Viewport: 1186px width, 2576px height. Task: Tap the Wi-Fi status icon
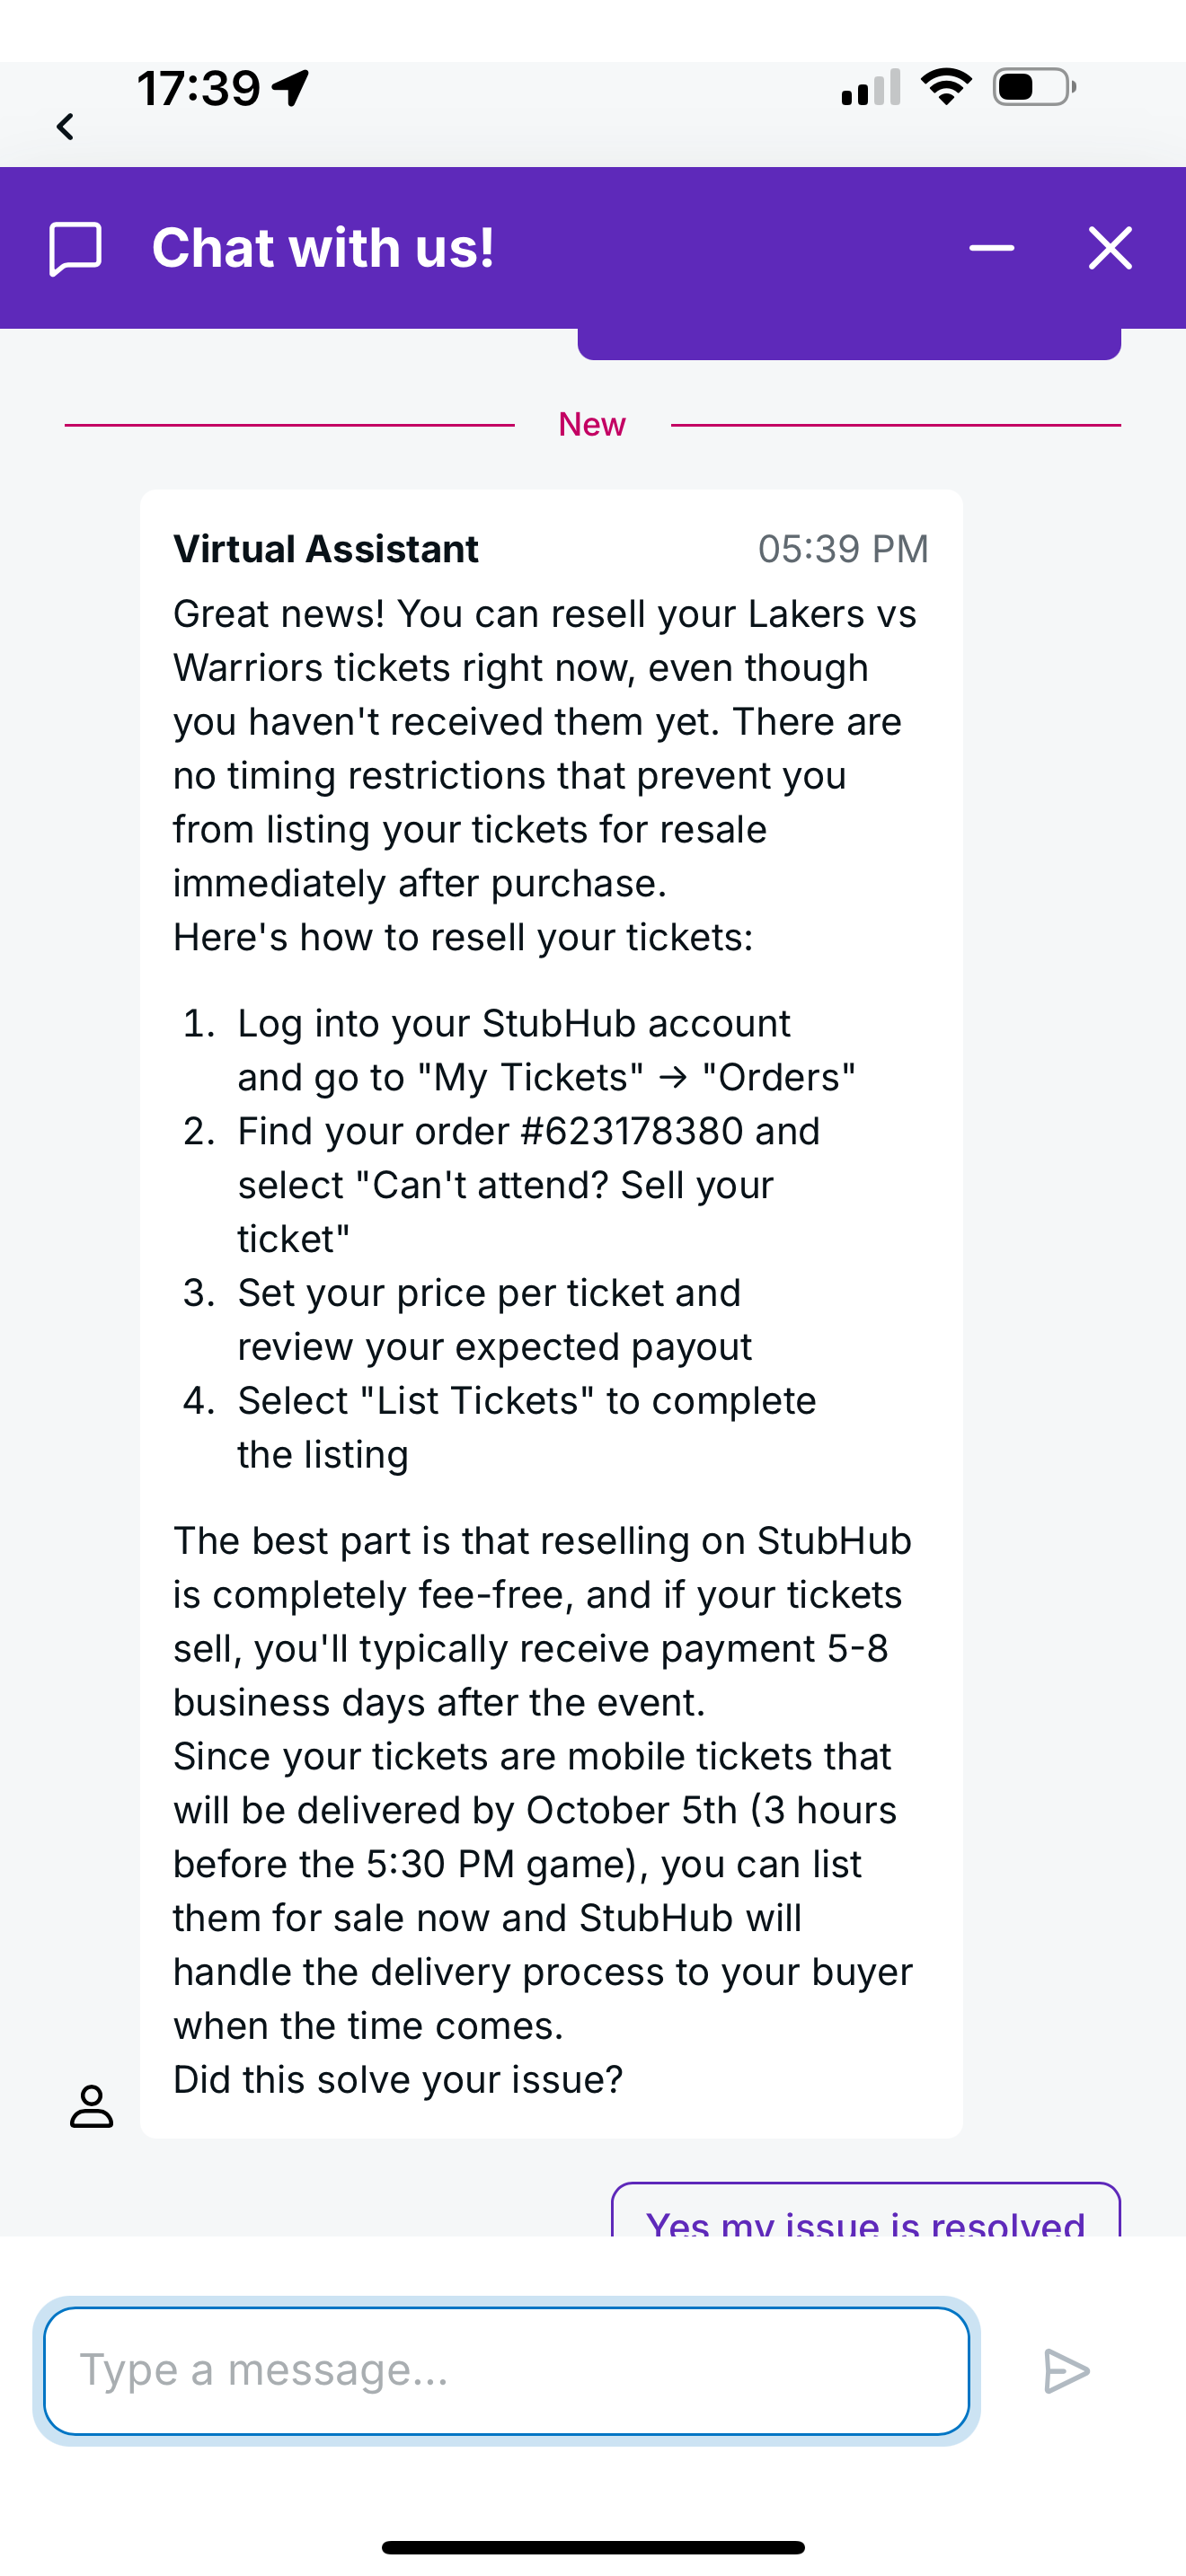pyautogui.click(x=946, y=87)
